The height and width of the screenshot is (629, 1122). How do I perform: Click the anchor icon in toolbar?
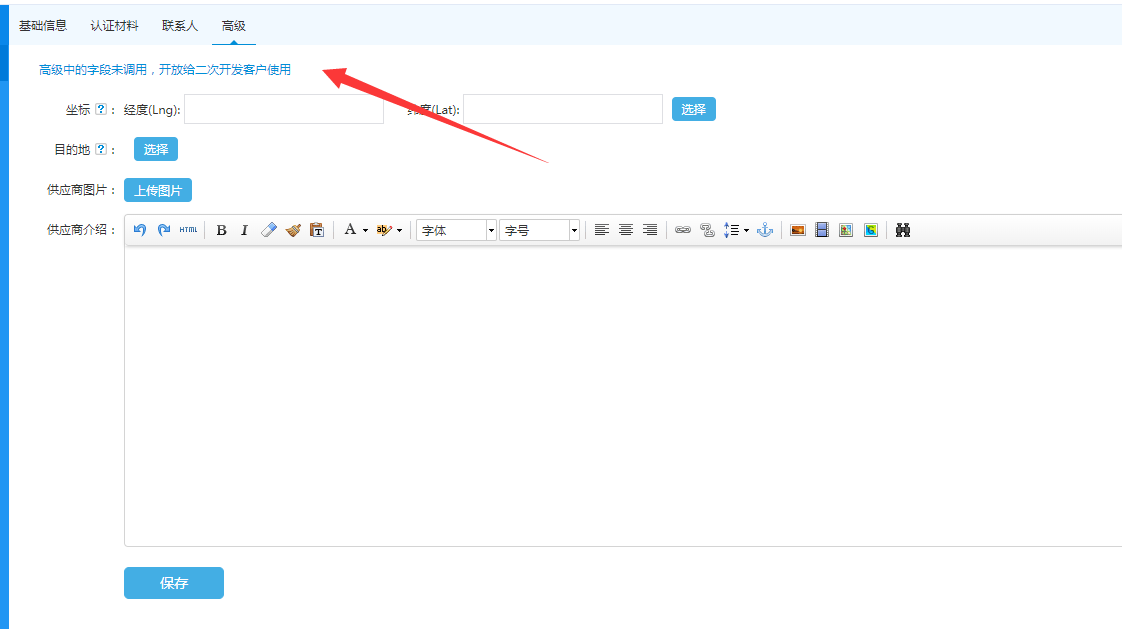click(765, 230)
